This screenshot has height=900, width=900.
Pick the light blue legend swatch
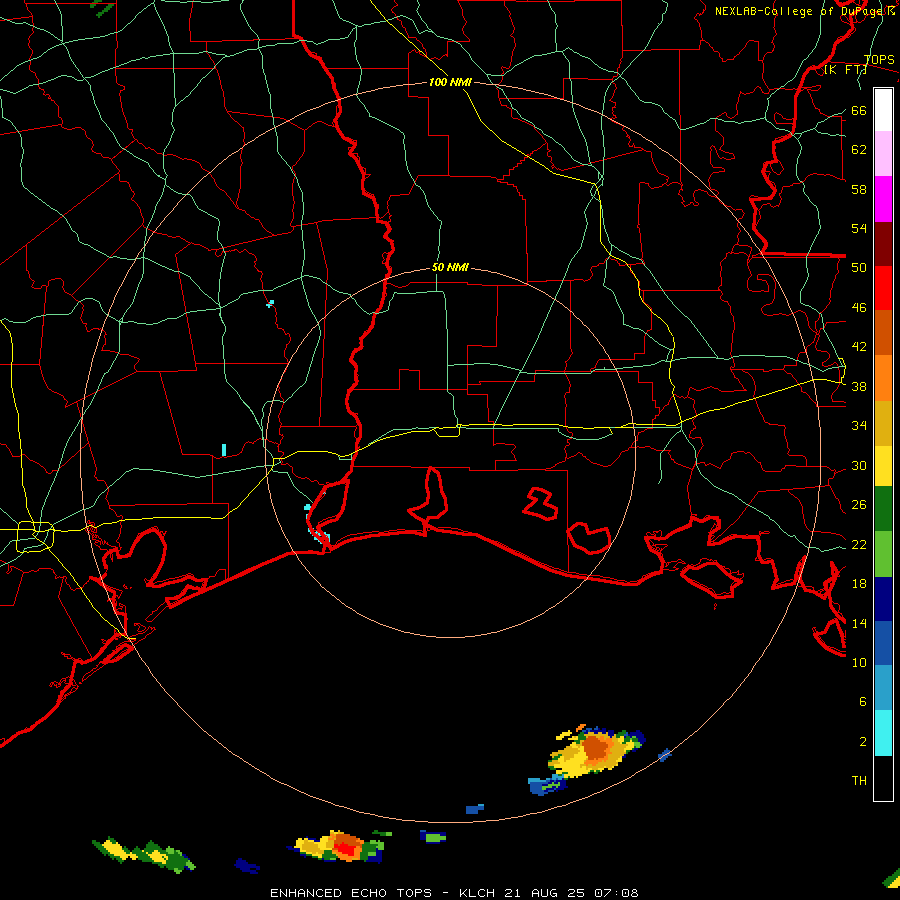click(883, 688)
